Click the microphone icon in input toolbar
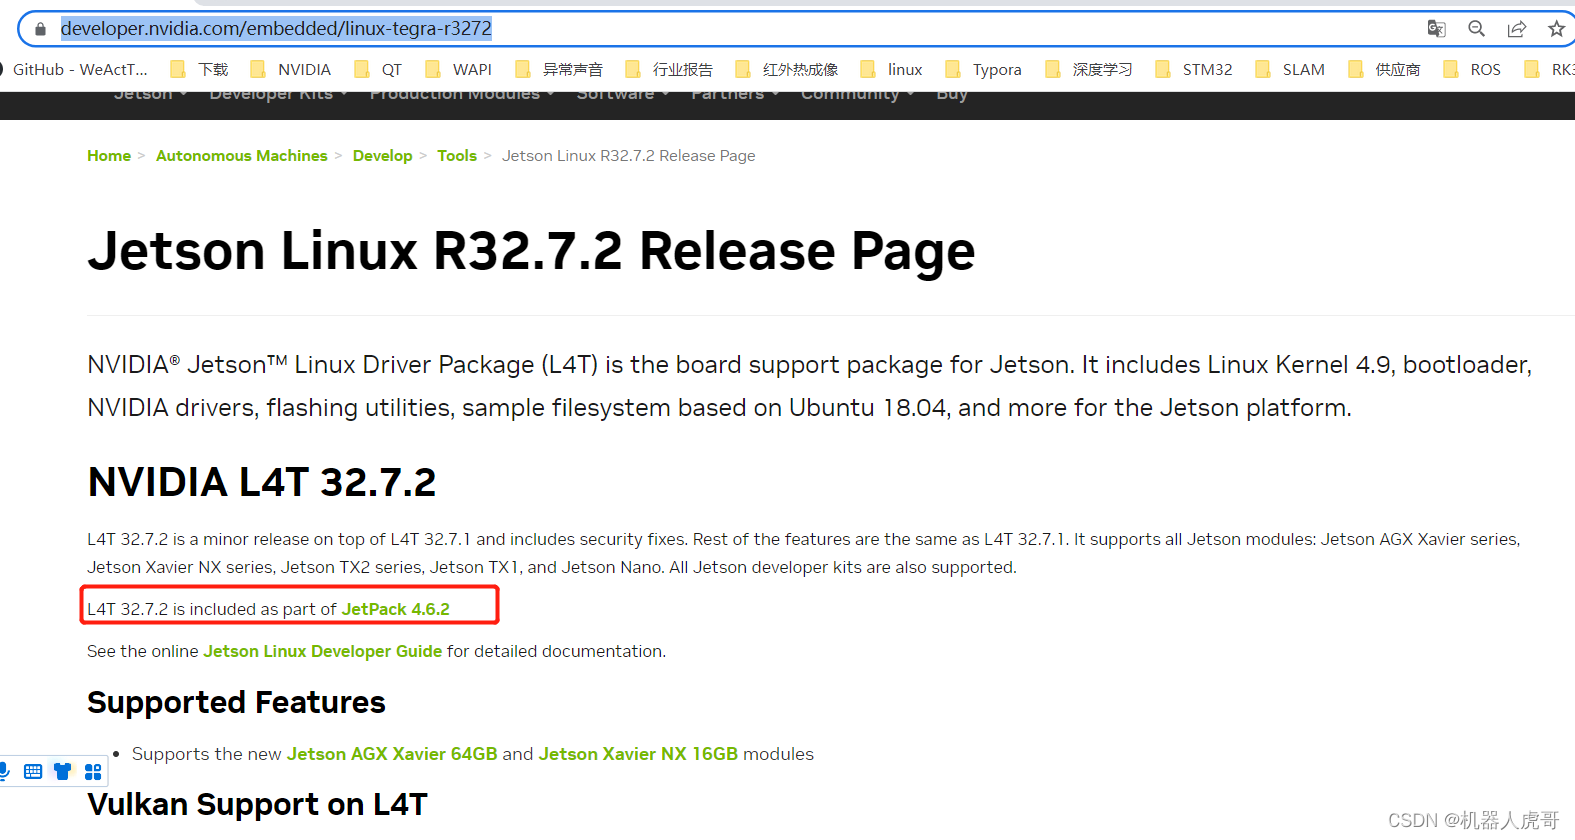Viewport: 1575px width, 840px height. pyautogui.click(x=5, y=771)
